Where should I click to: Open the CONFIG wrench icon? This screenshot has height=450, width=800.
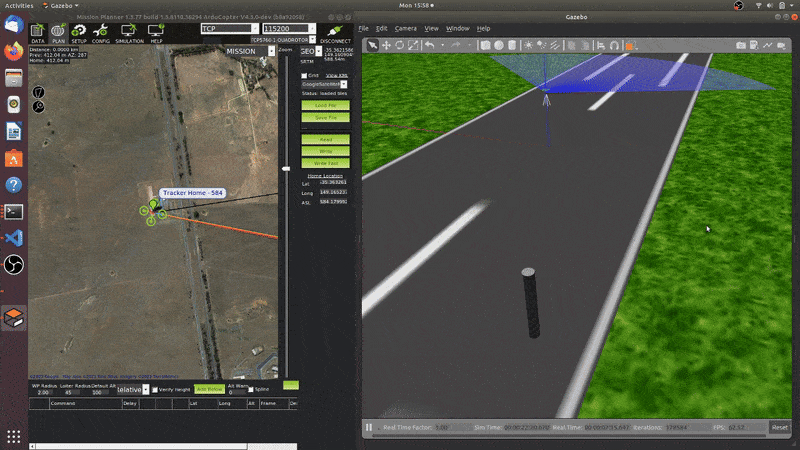point(101,33)
